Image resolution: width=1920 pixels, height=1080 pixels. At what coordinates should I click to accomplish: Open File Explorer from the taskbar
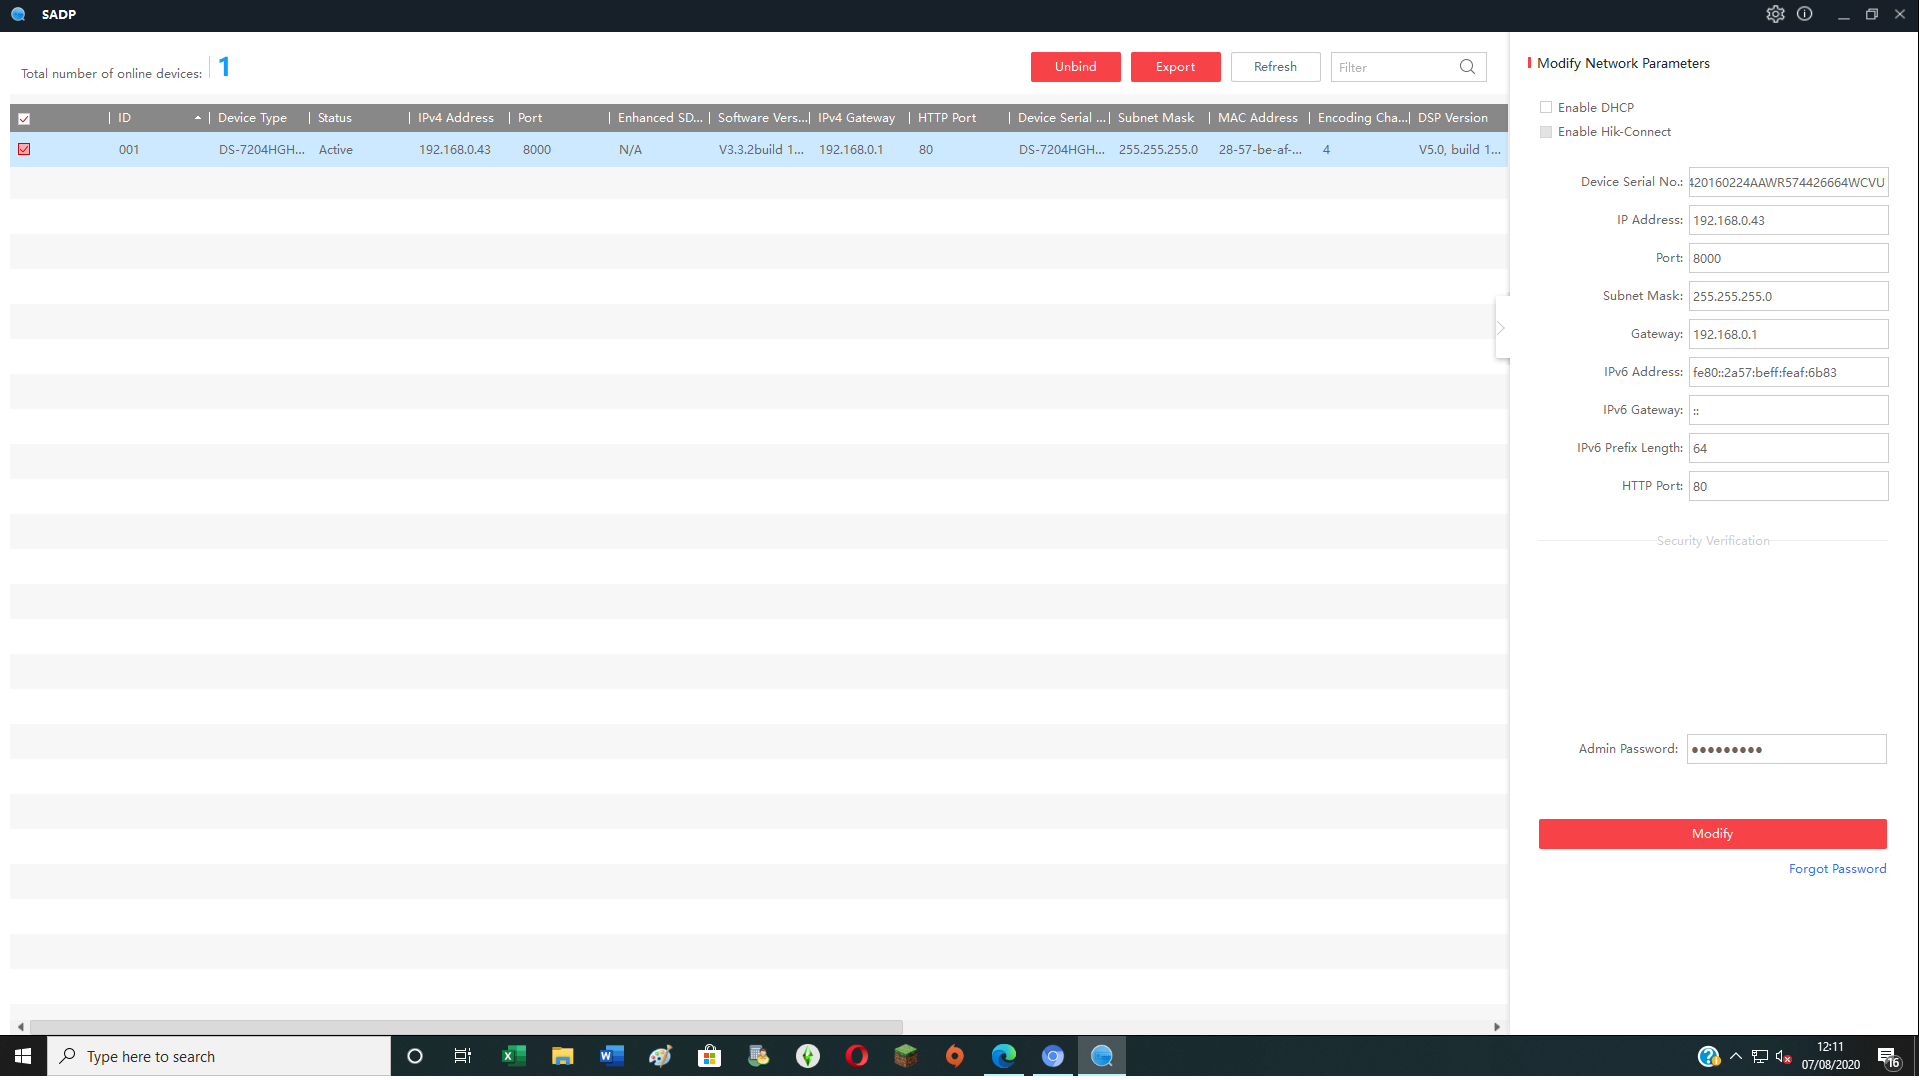(562, 1056)
